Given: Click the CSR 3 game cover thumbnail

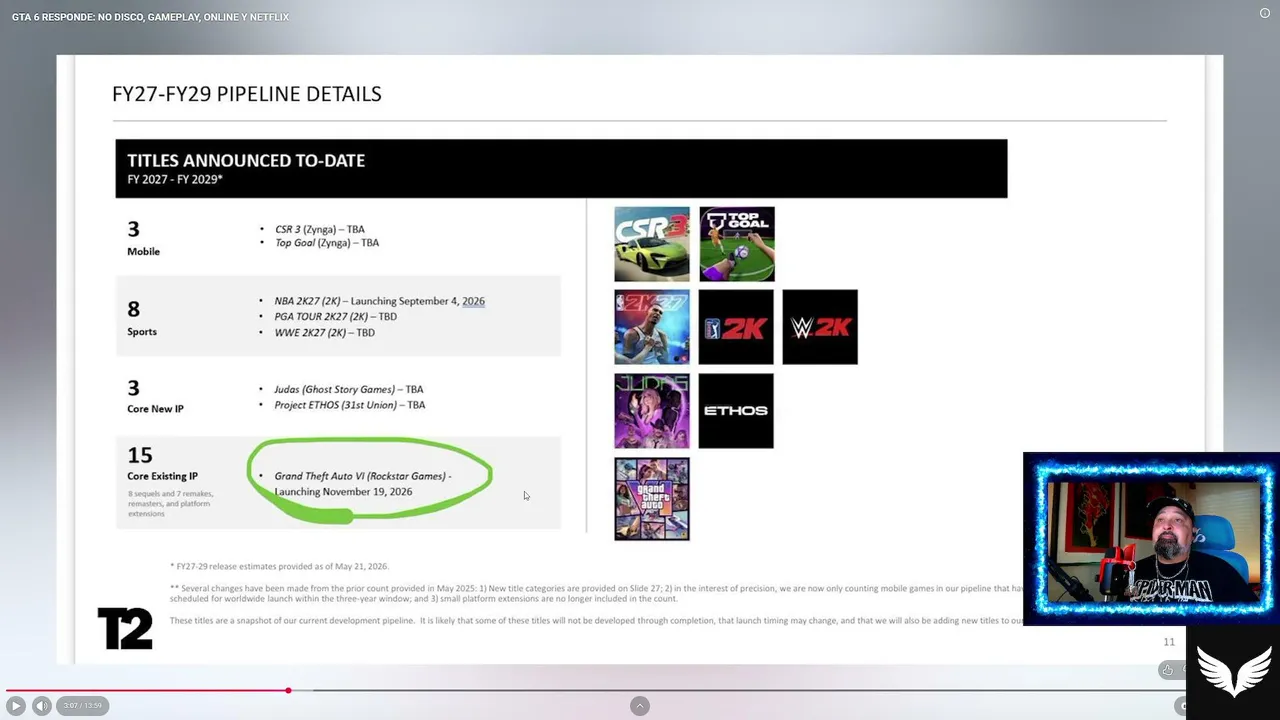Looking at the screenshot, I should coord(652,244).
